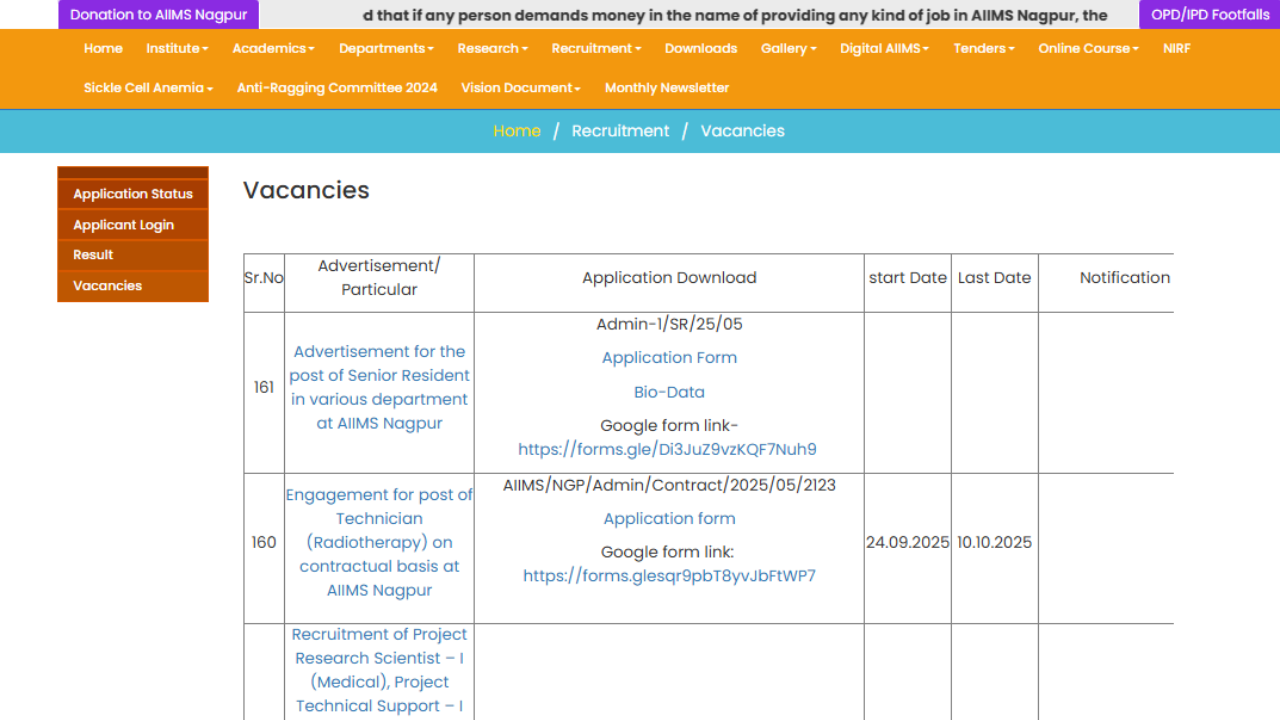
Task: Click the Downloads menu item
Action: point(701,48)
